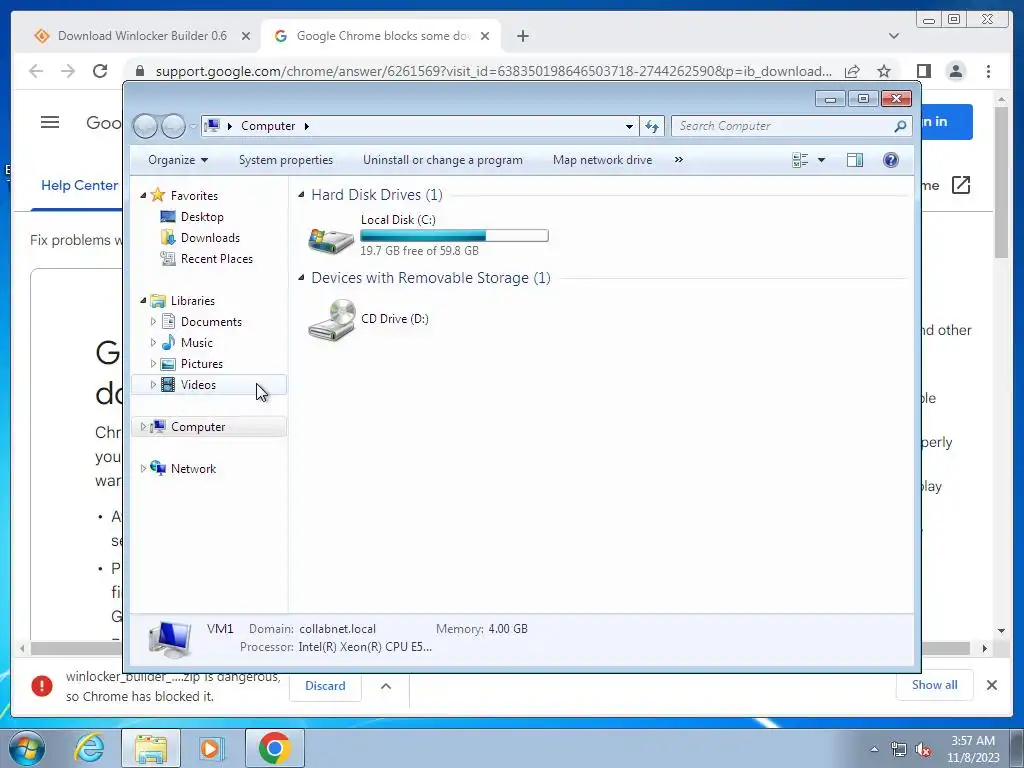Discard the blocked download
Viewport: 1024px width, 768px height.
click(x=325, y=686)
